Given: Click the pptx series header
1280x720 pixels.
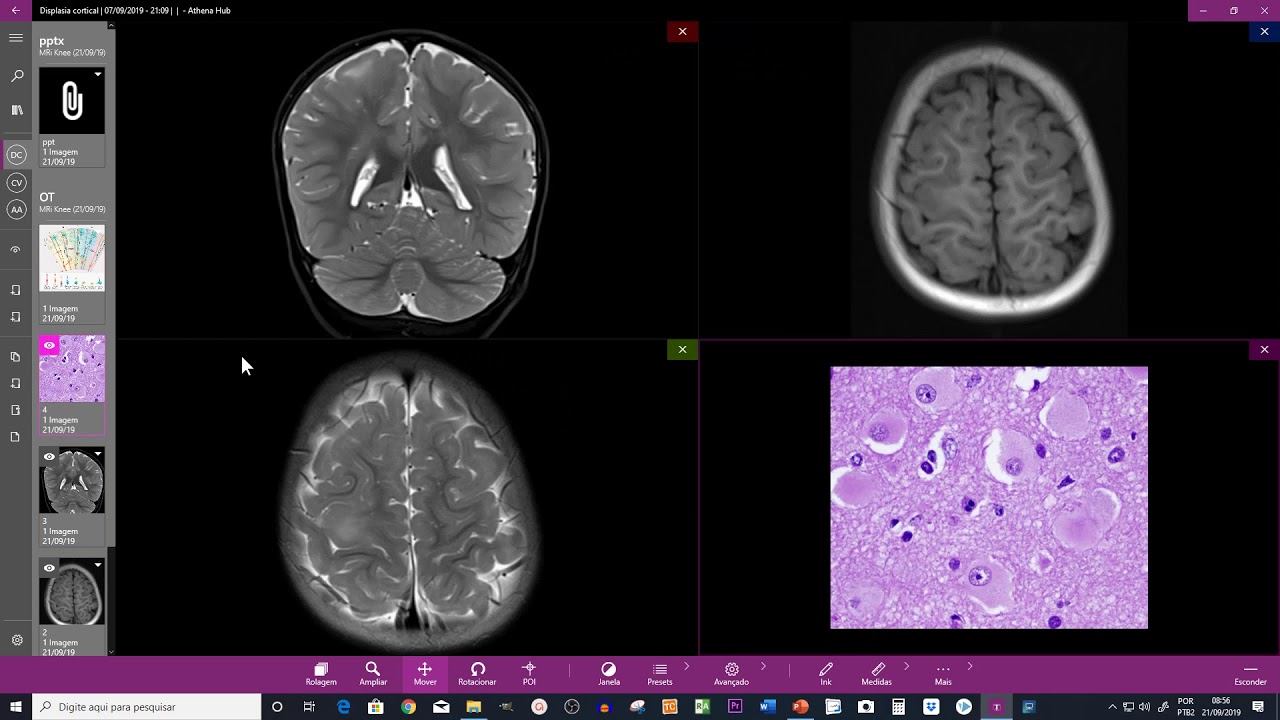Looking at the screenshot, I should 72,46.
